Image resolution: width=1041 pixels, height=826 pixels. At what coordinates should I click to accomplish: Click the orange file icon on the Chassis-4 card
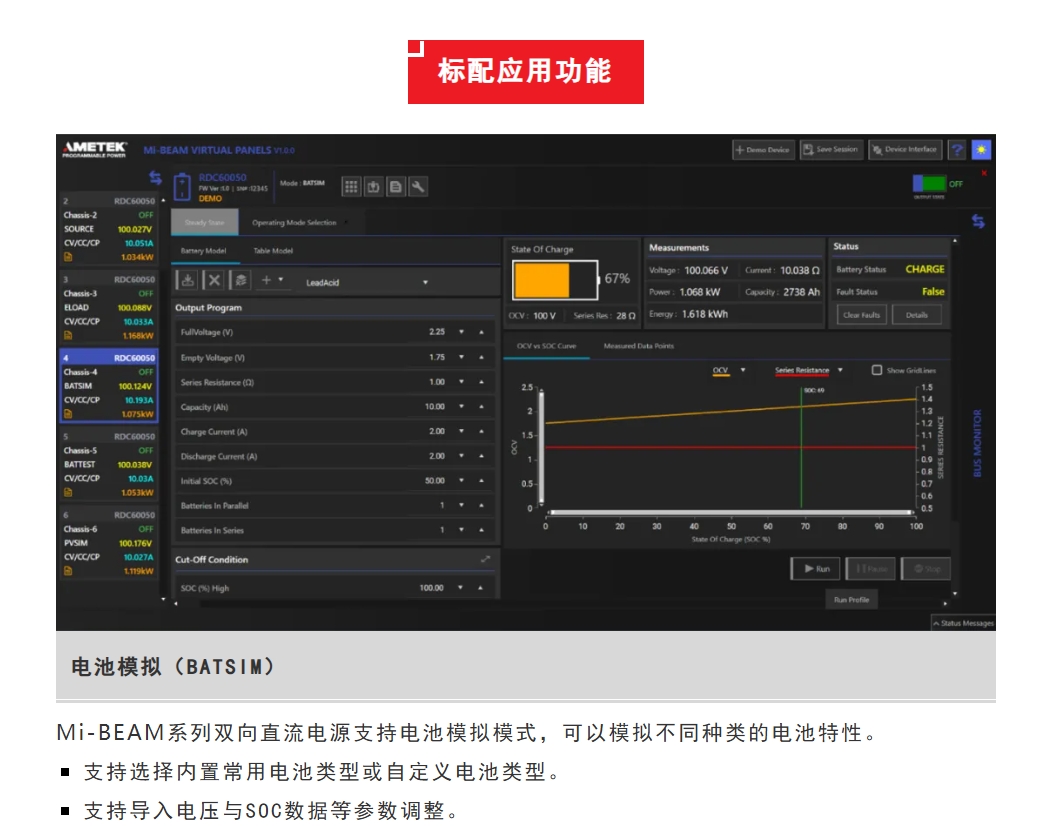[68, 414]
